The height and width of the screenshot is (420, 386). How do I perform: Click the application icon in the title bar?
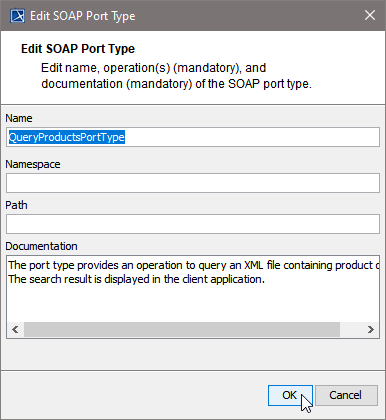tap(17, 16)
